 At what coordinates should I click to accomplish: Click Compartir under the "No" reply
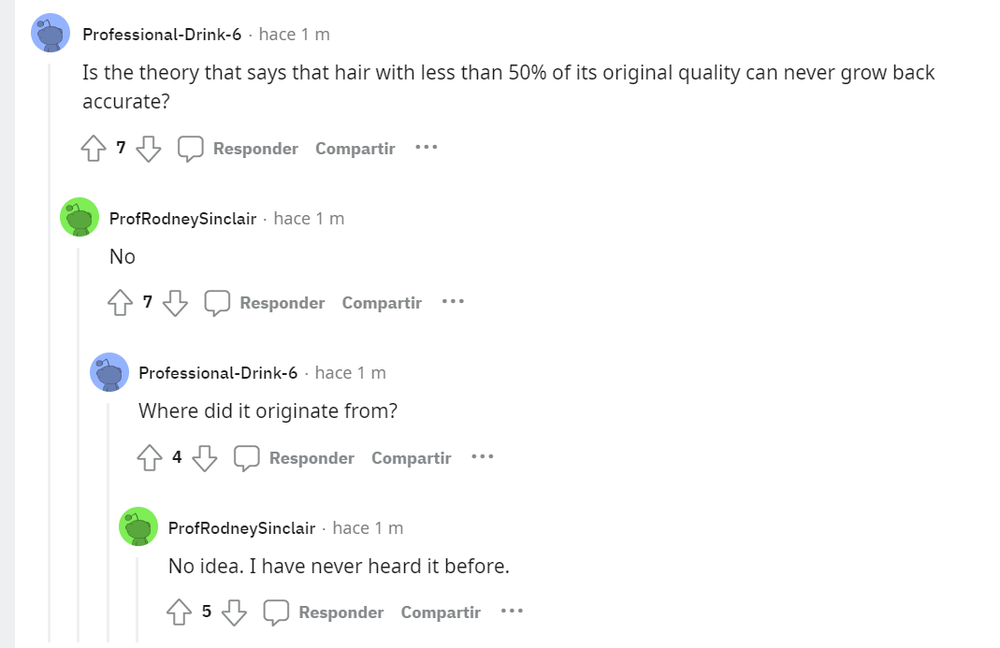[381, 302]
